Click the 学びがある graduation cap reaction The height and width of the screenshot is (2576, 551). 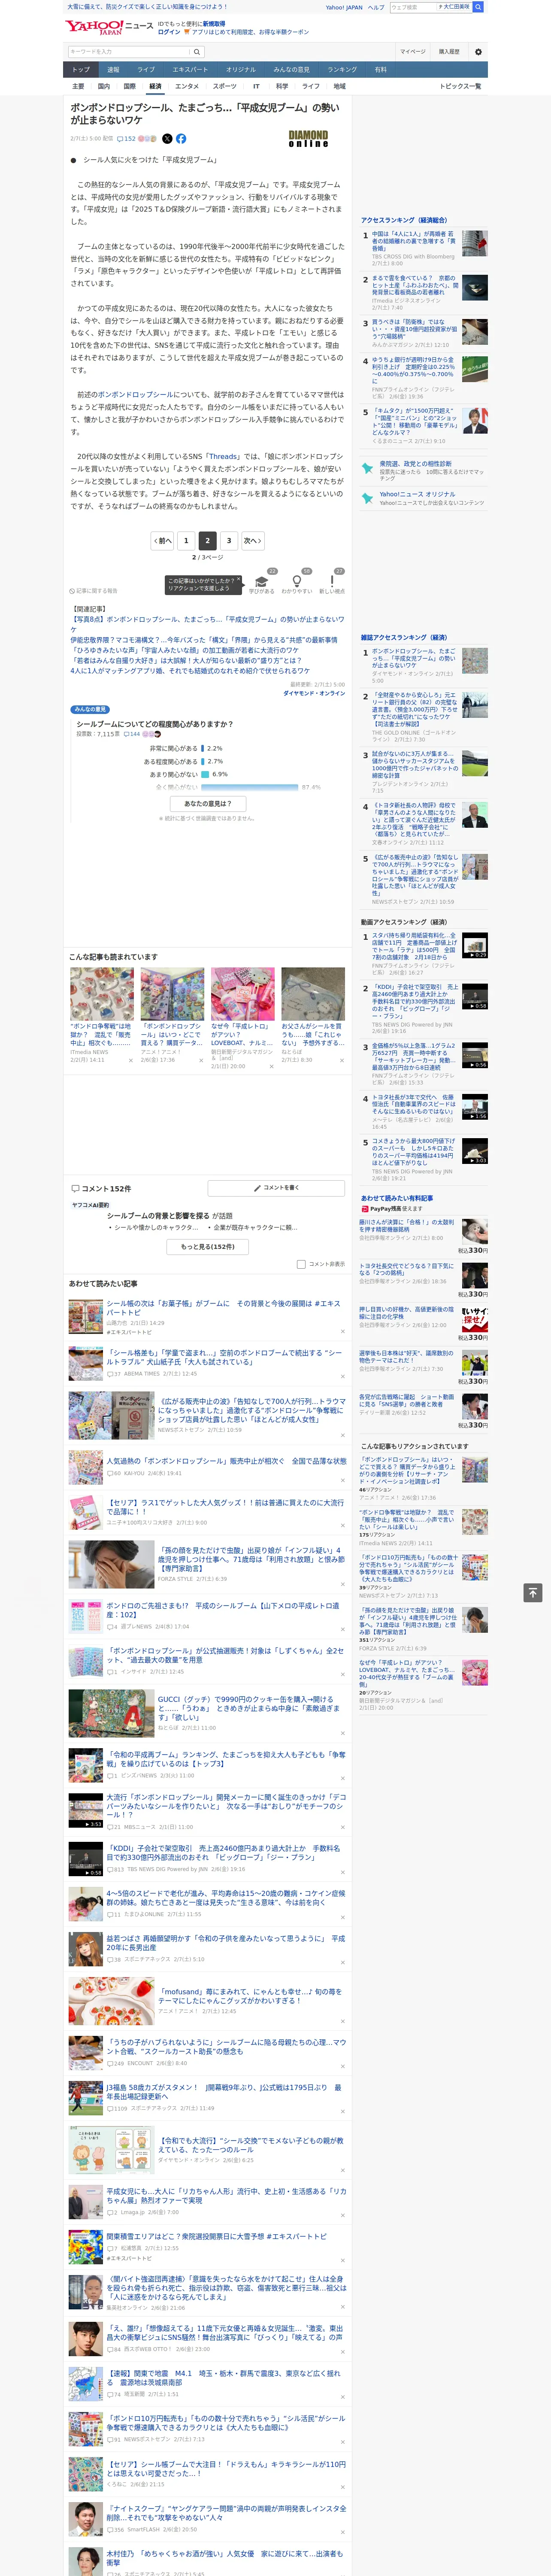(x=262, y=583)
